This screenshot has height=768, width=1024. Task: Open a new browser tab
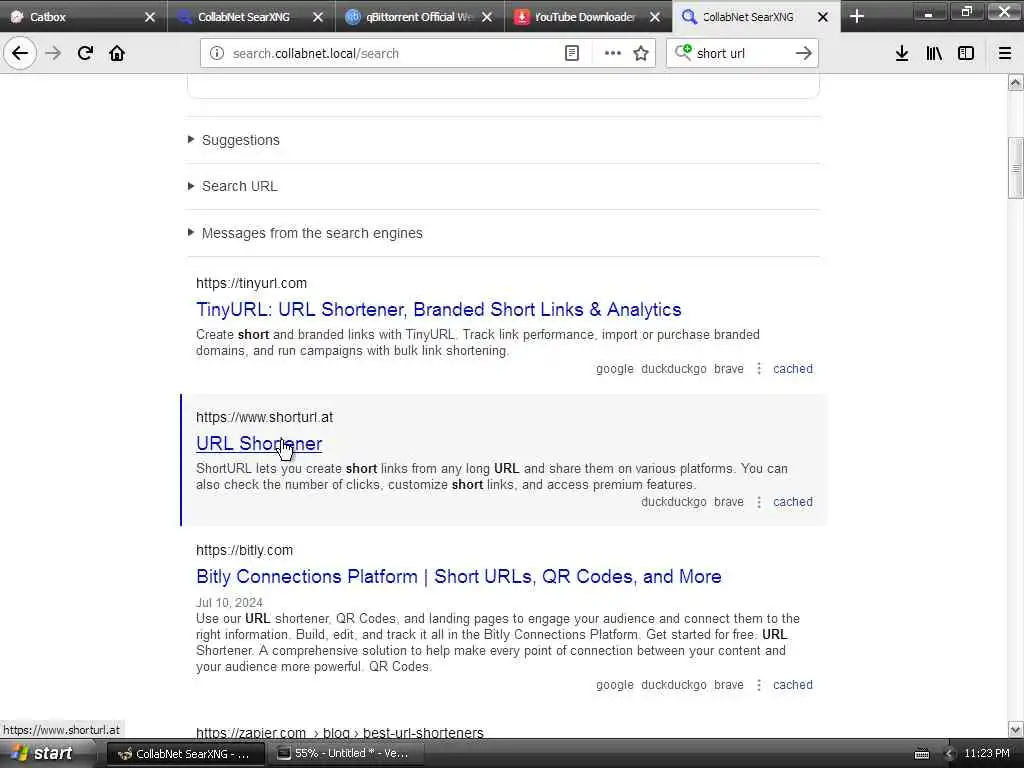coord(857,16)
